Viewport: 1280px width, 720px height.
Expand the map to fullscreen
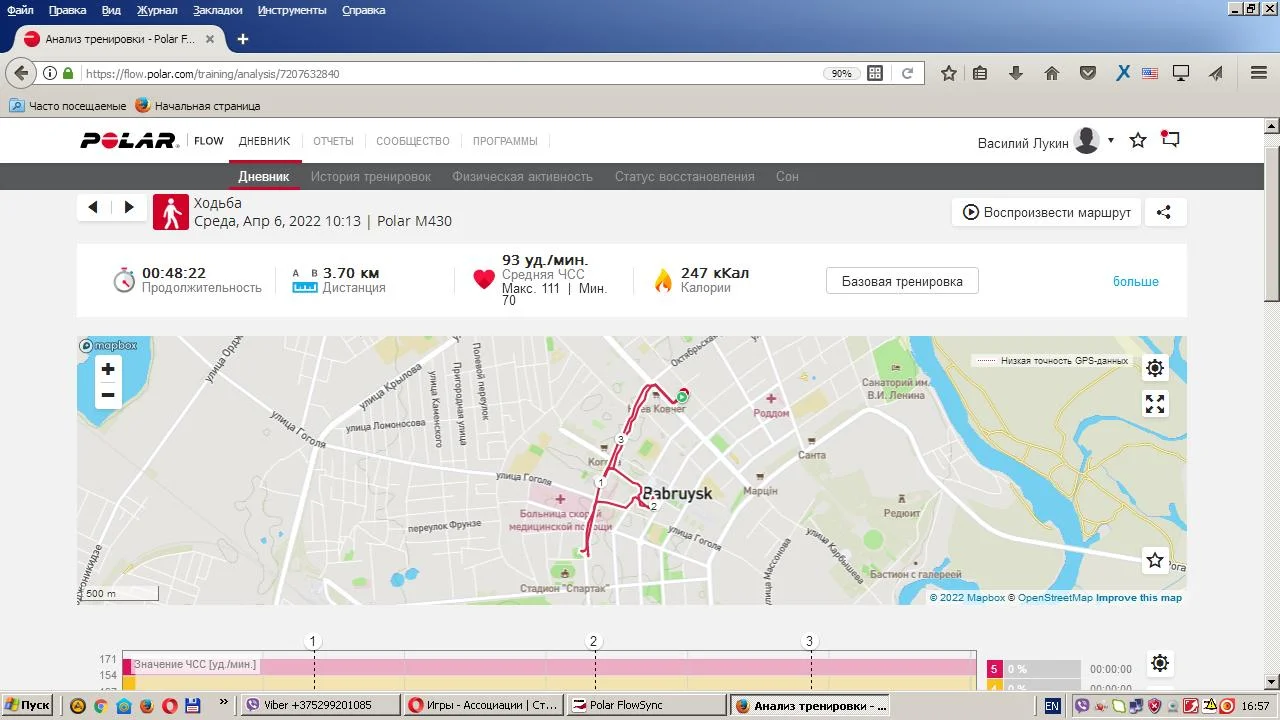pyautogui.click(x=1155, y=404)
